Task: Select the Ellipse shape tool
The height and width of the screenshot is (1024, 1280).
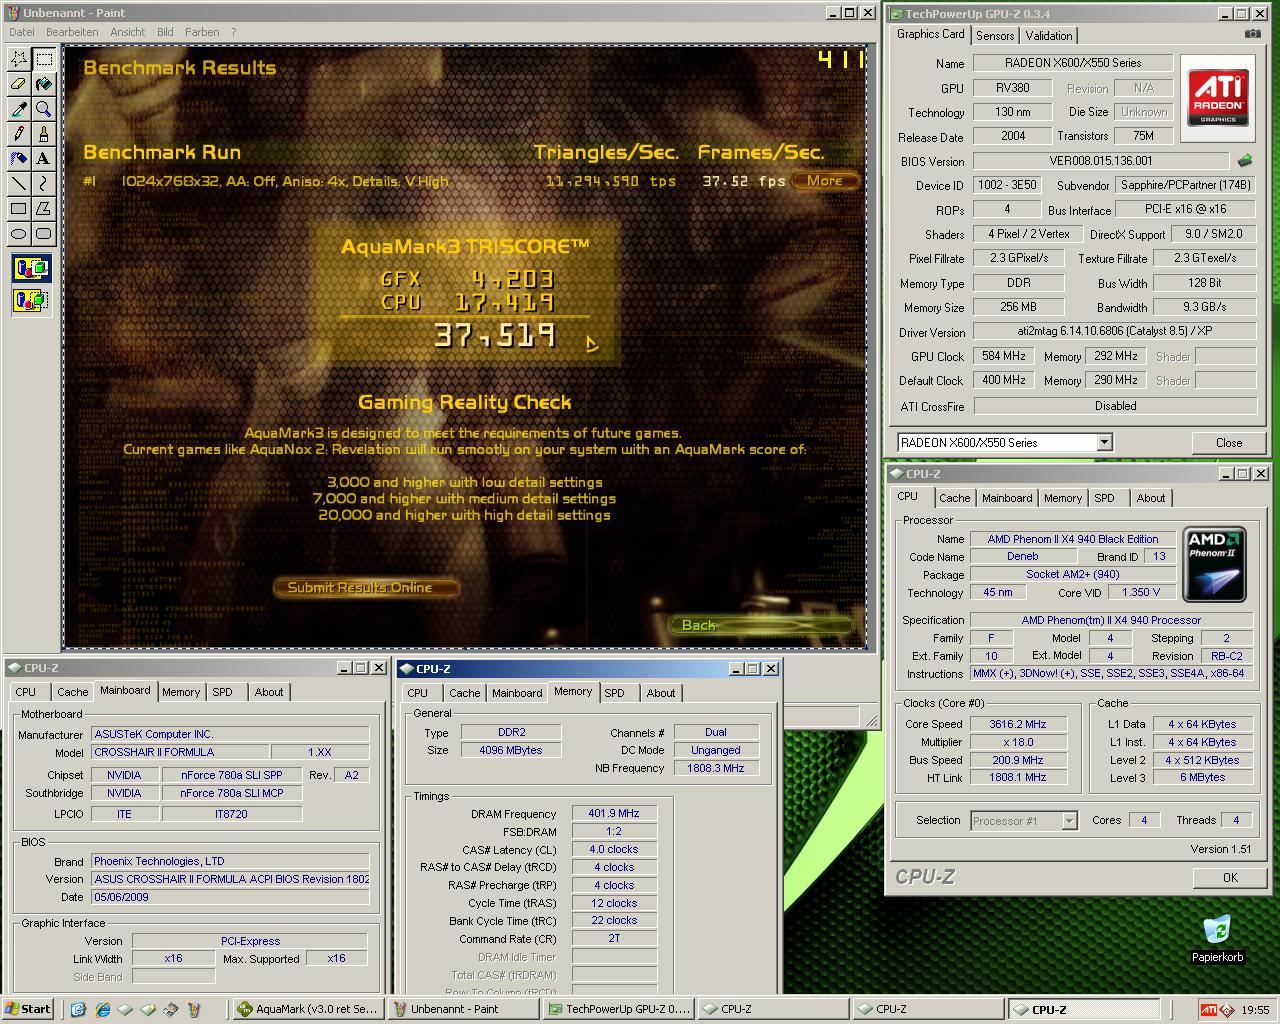Action: (18, 234)
